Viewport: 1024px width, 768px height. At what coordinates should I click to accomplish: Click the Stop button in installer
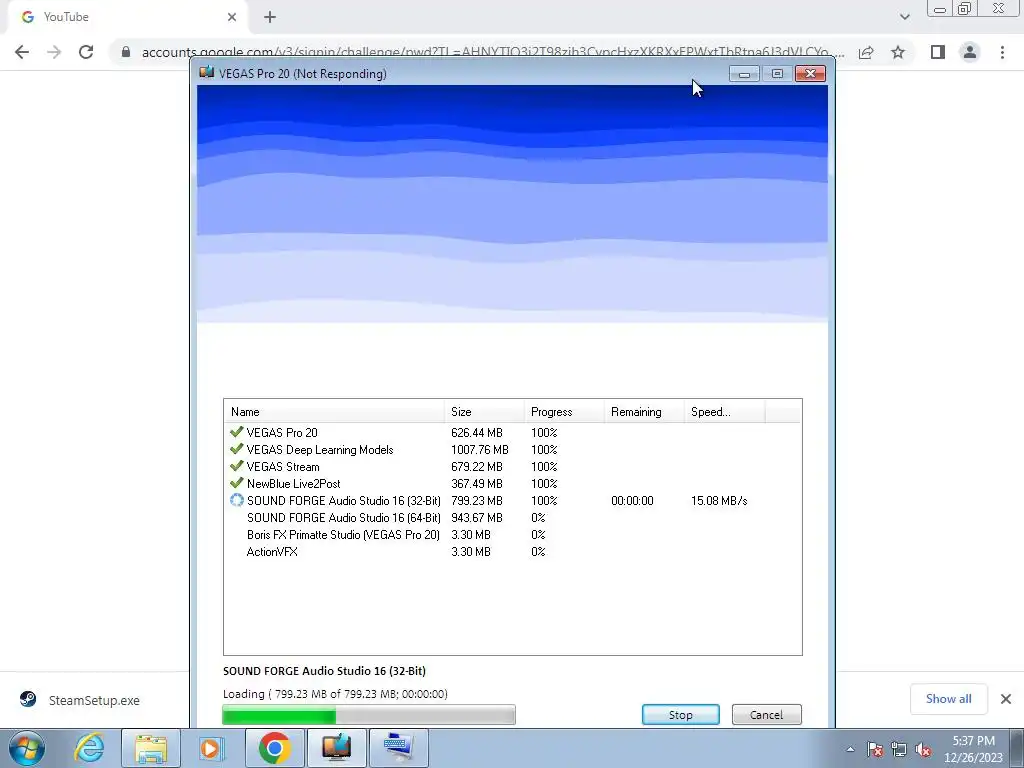680,714
